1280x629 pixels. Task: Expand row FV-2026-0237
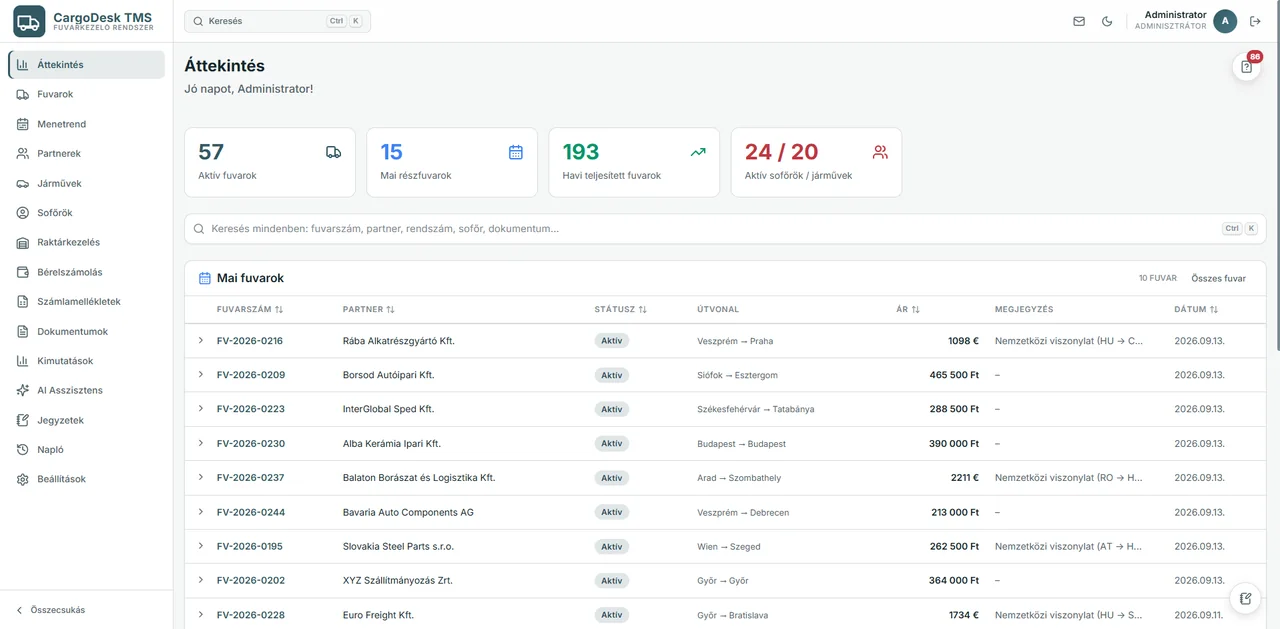click(x=201, y=477)
